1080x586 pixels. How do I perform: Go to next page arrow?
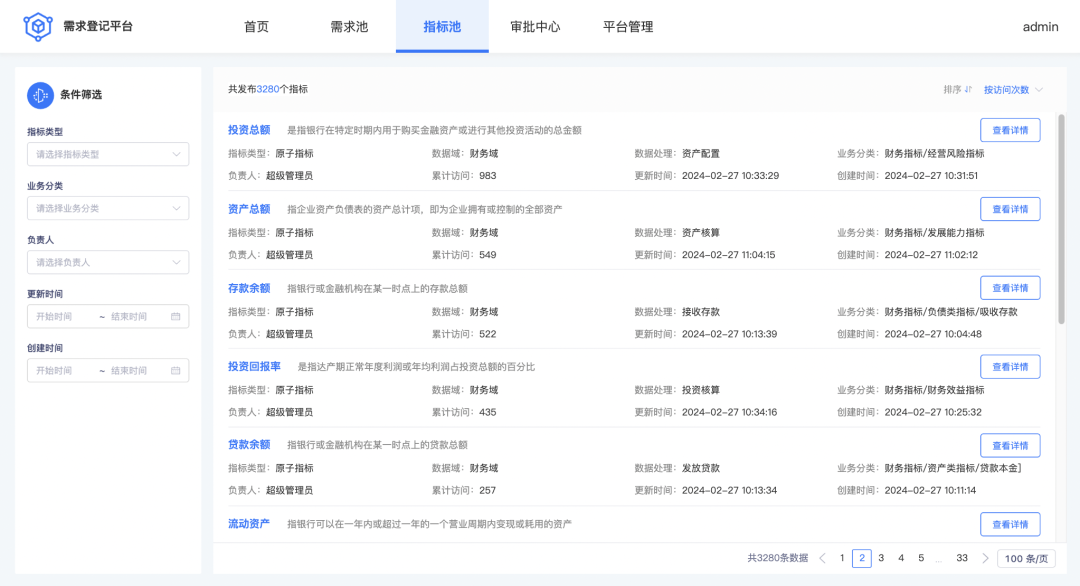[x=985, y=558]
